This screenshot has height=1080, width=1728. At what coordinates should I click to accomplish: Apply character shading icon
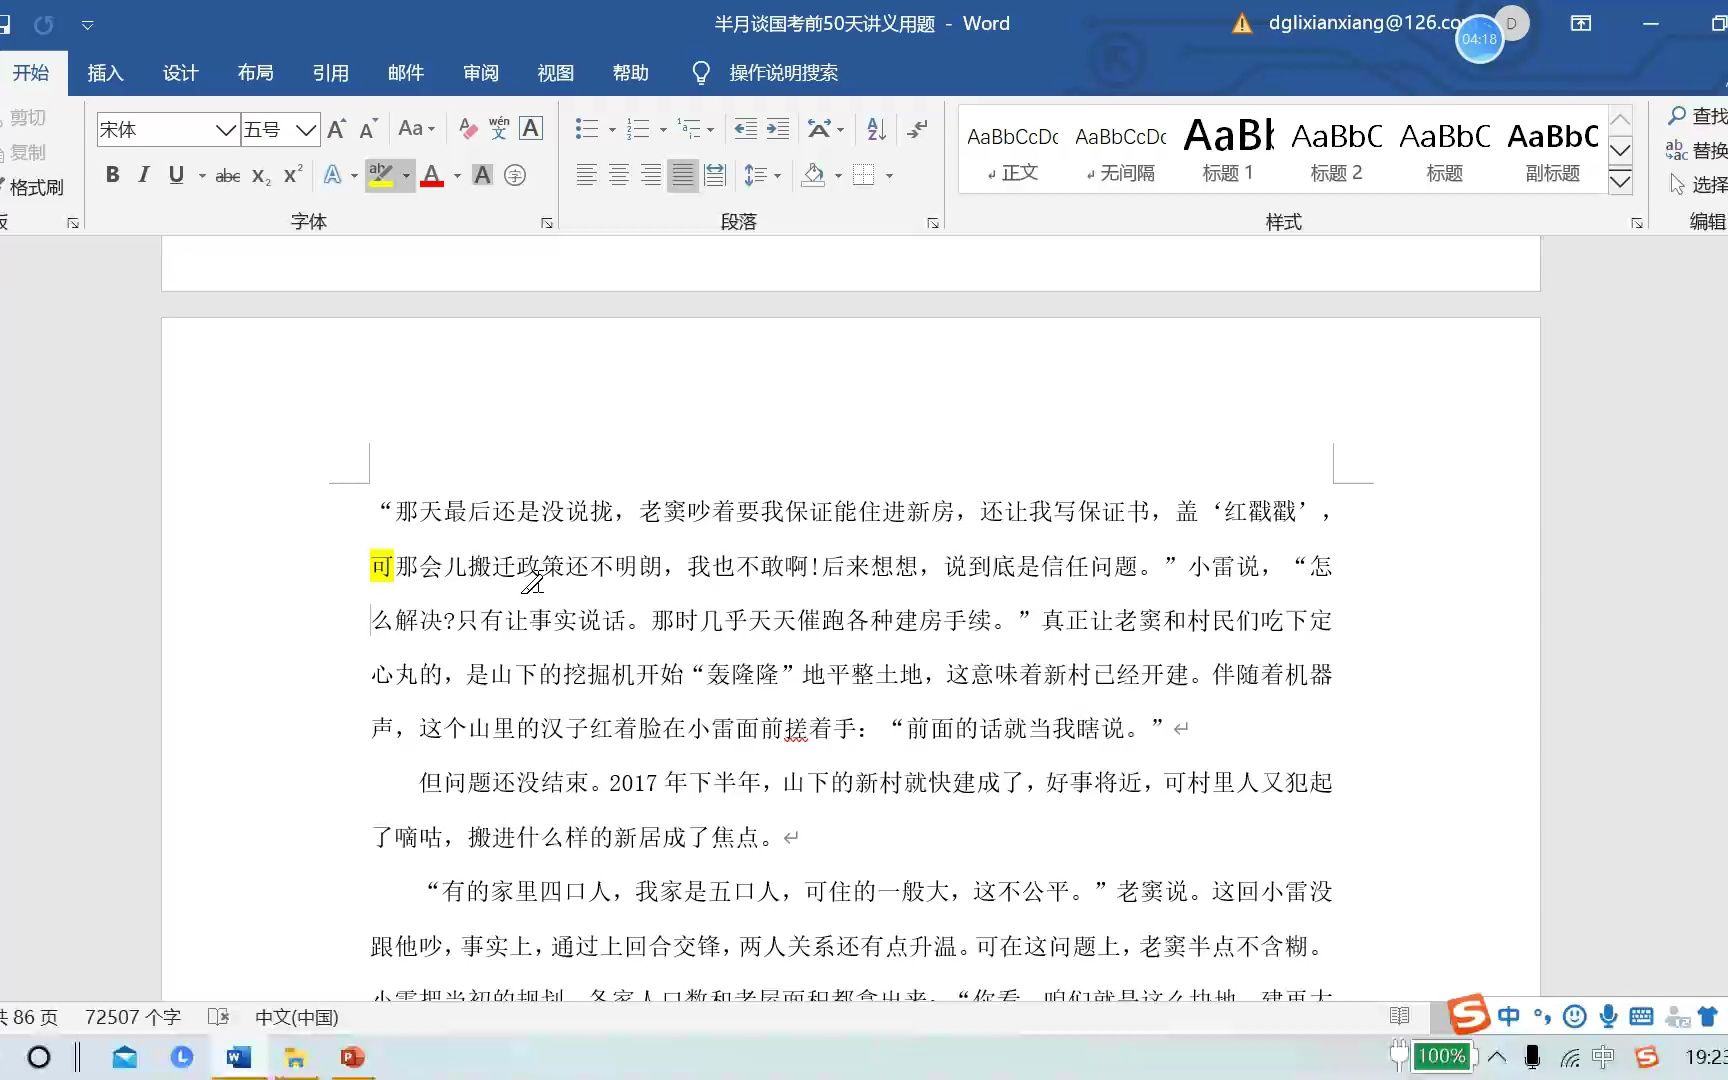pyautogui.click(x=482, y=175)
